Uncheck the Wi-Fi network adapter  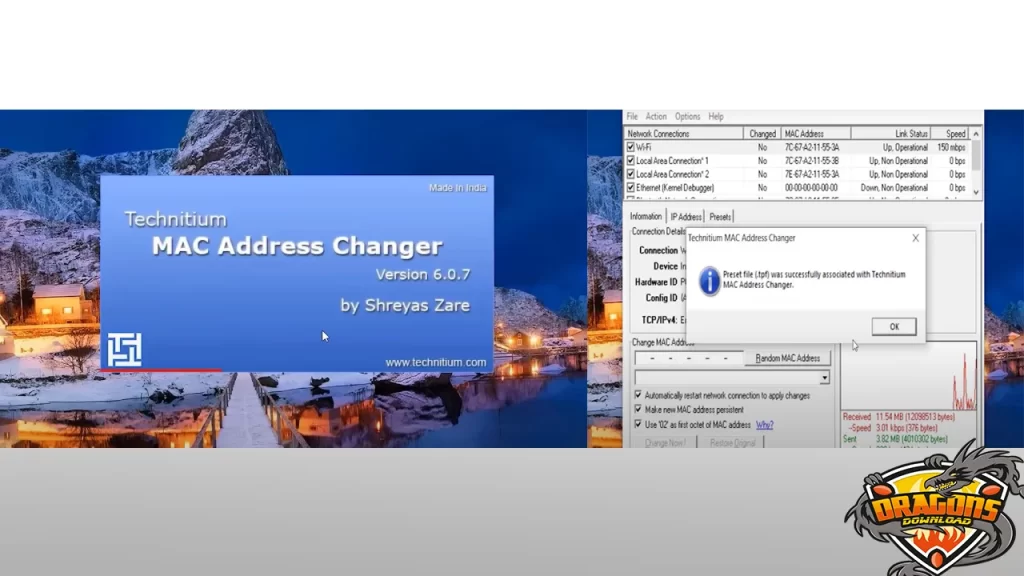pos(630,148)
